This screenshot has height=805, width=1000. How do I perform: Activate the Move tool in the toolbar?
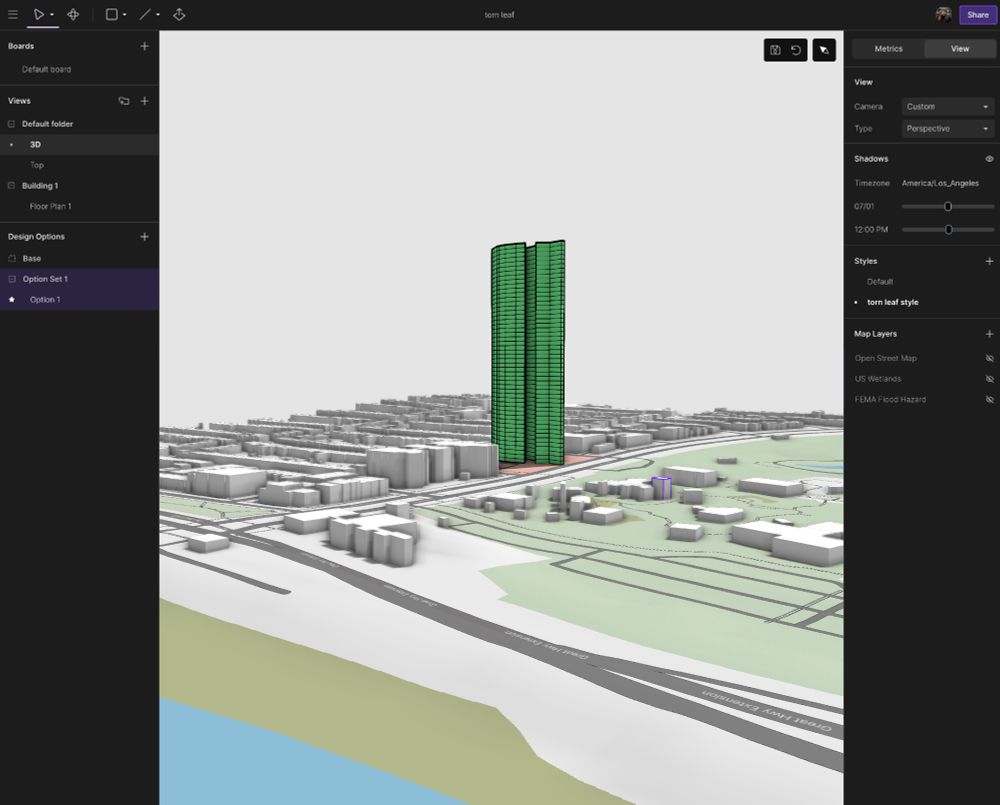click(73, 14)
